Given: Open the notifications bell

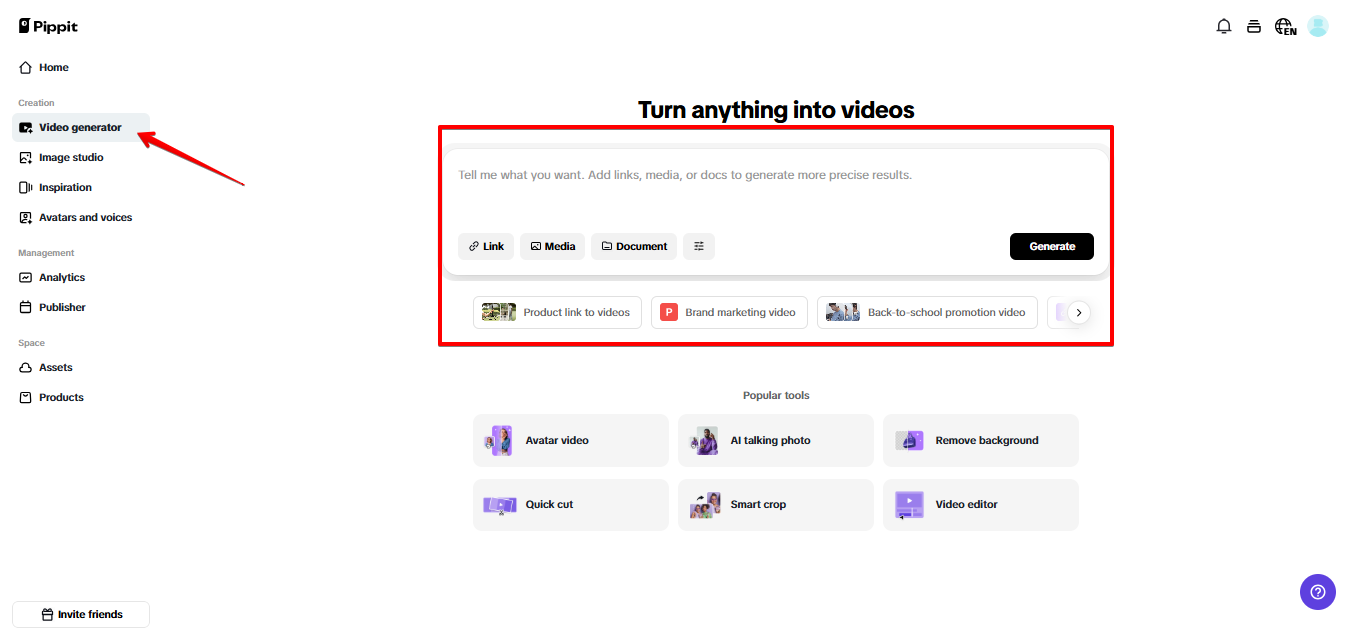Looking at the screenshot, I should pos(1223,27).
